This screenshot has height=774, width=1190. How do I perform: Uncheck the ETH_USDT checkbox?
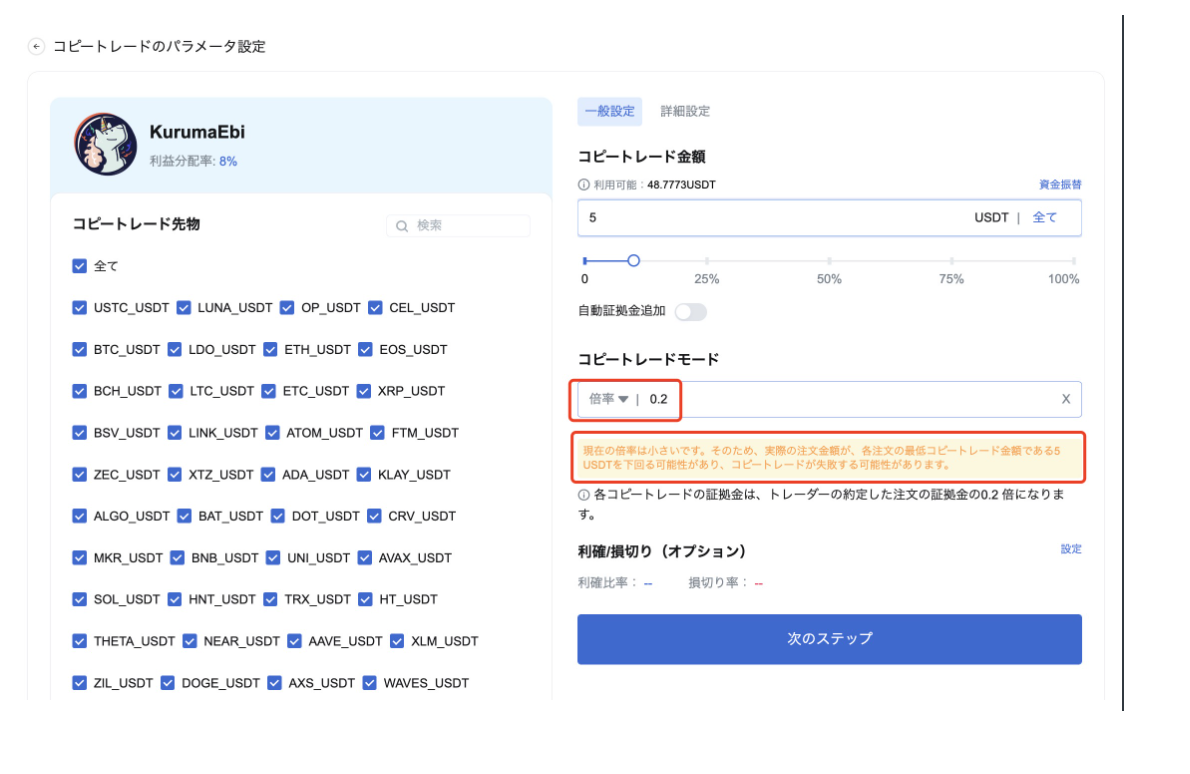pos(270,349)
